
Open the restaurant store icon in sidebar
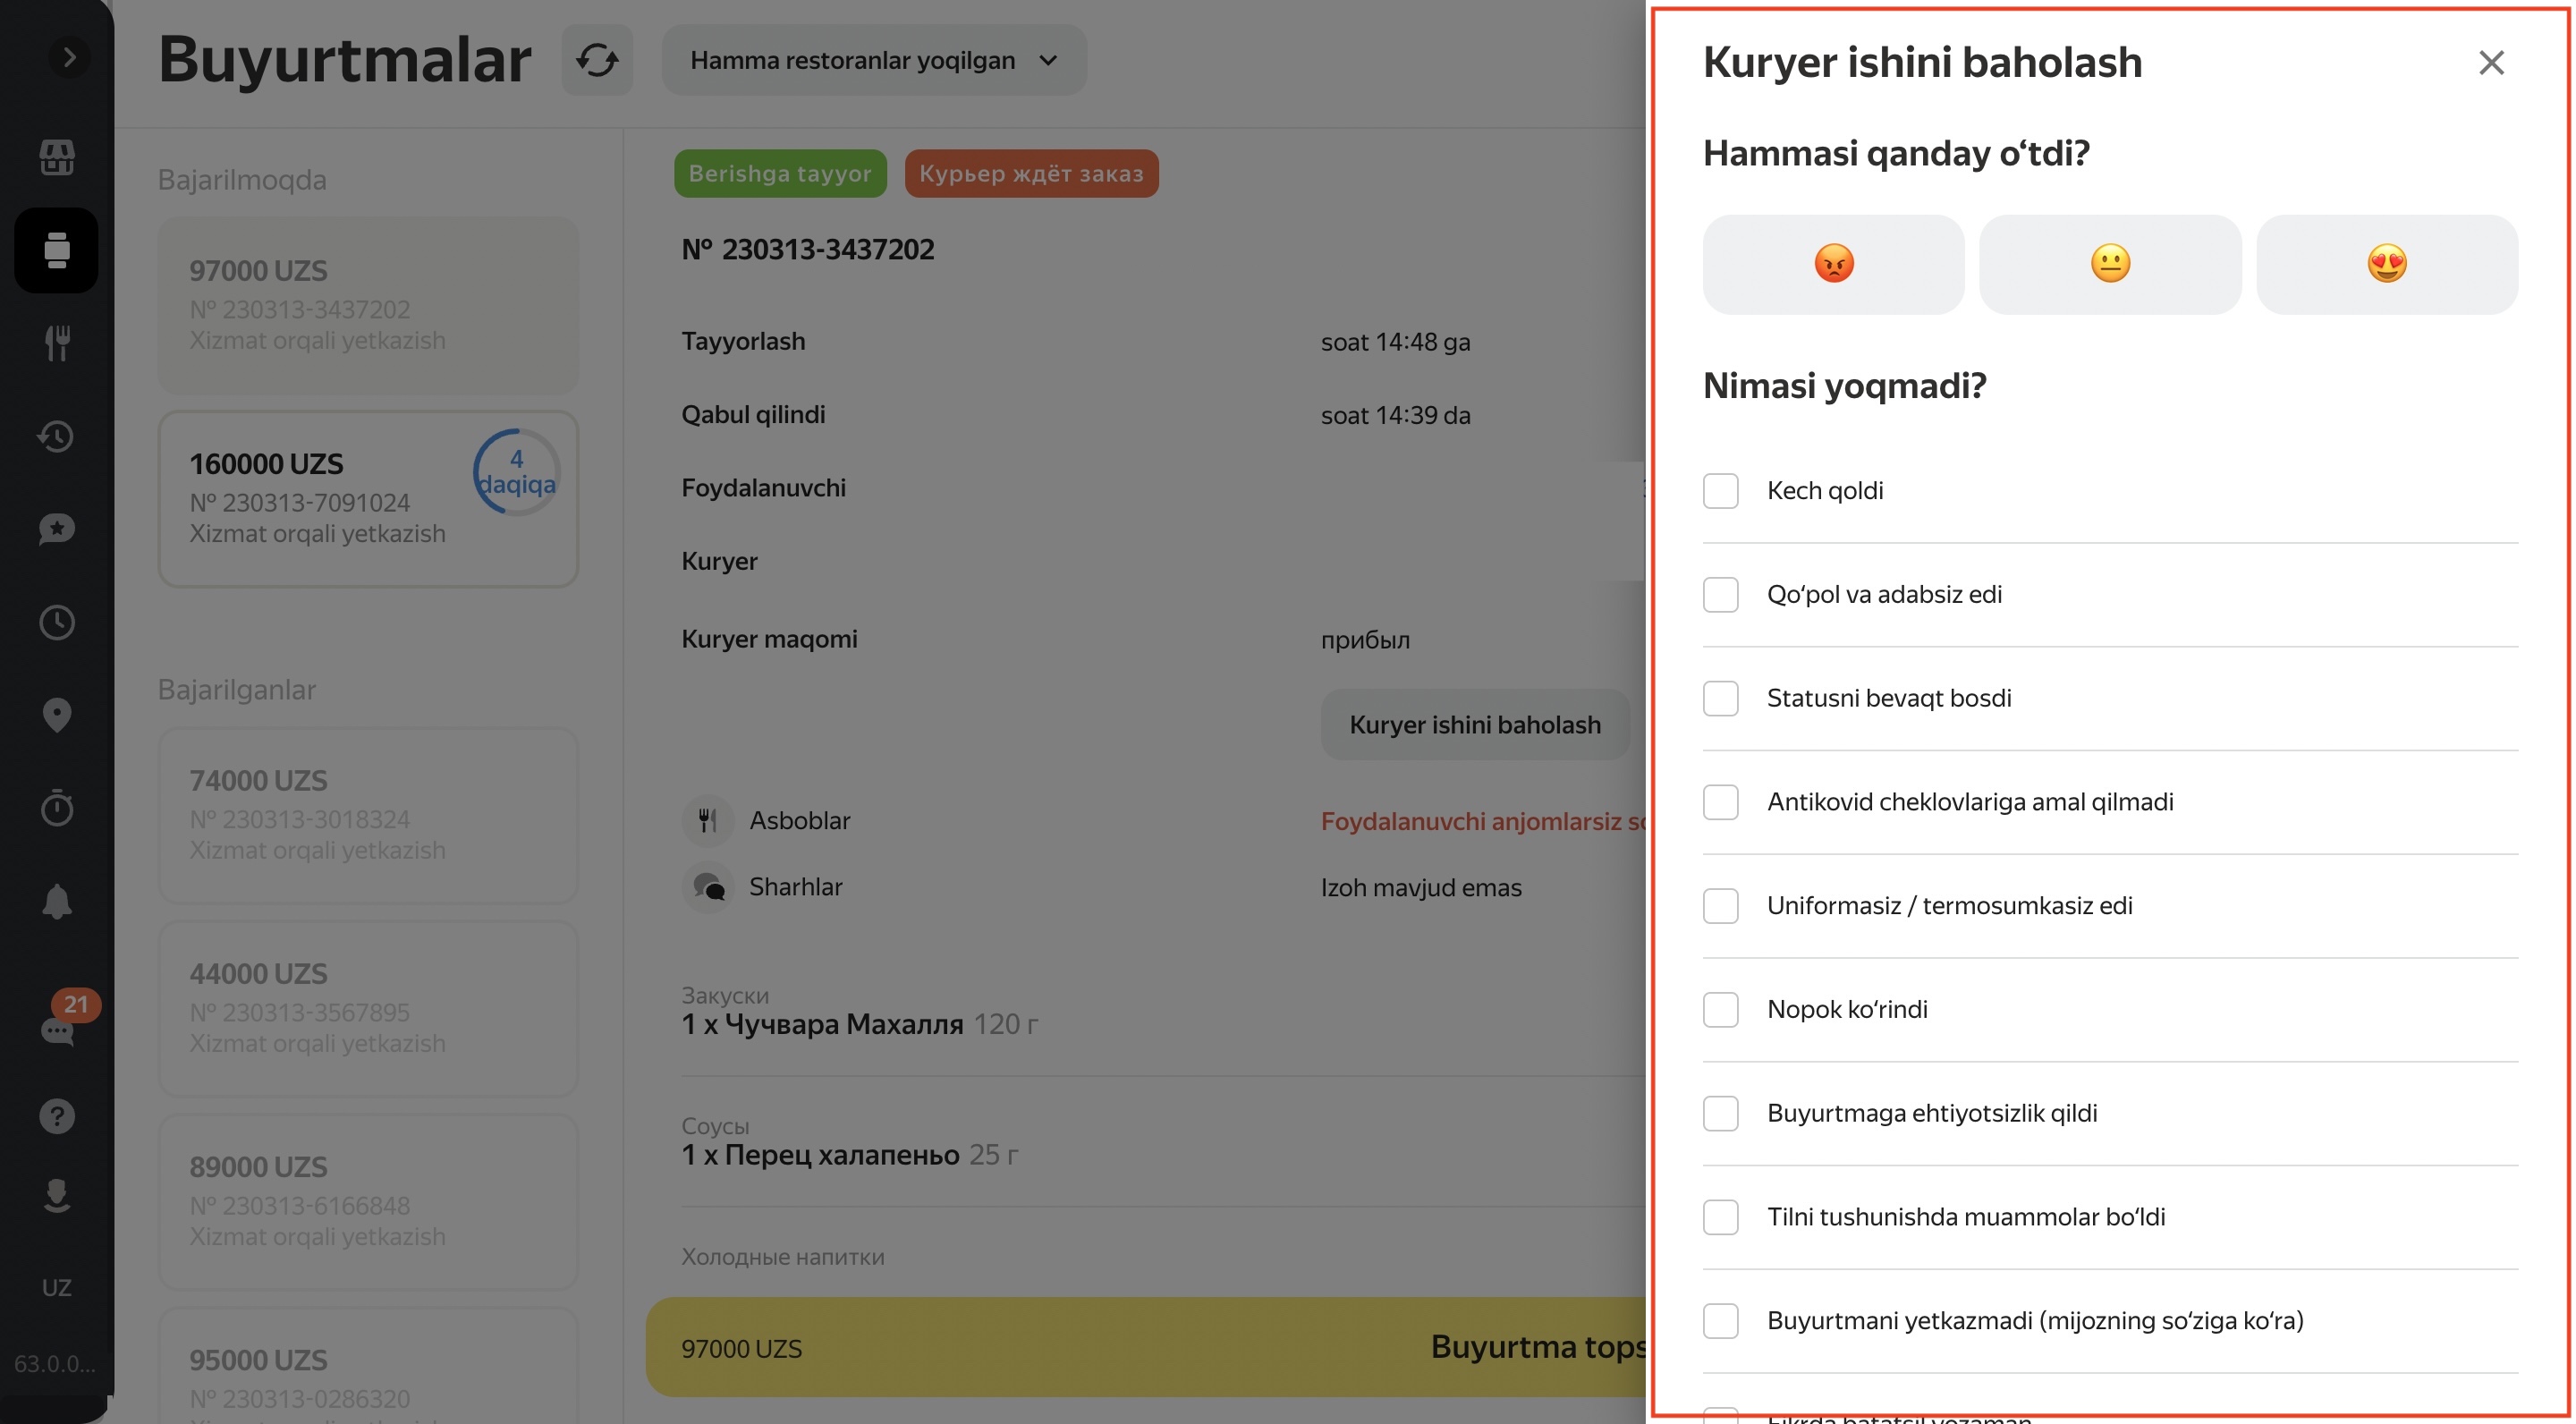pos(57,157)
